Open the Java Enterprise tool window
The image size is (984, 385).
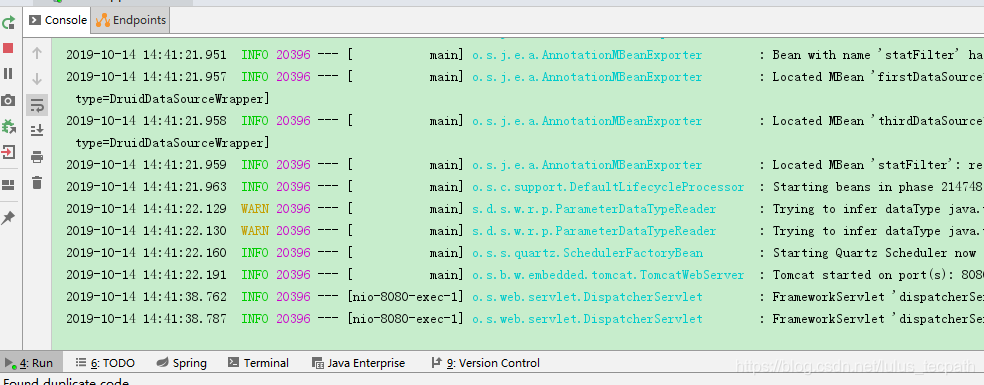point(358,363)
